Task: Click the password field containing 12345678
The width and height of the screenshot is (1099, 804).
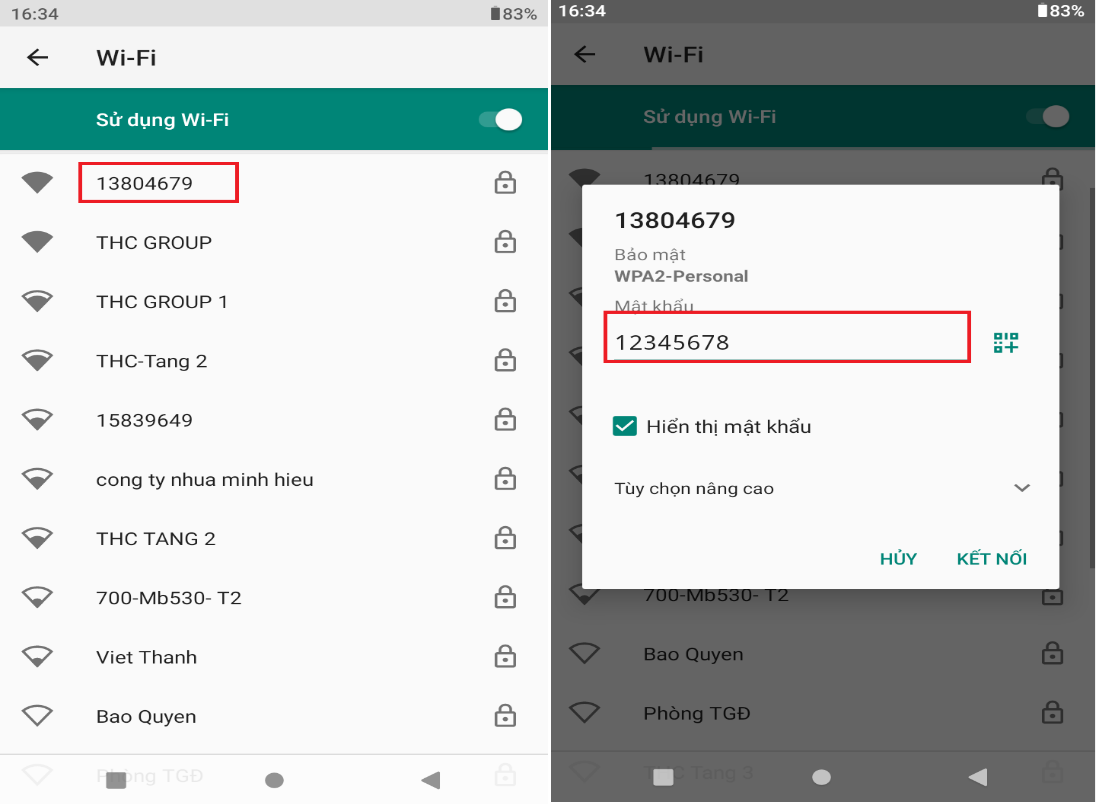Action: (x=786, y=342)
